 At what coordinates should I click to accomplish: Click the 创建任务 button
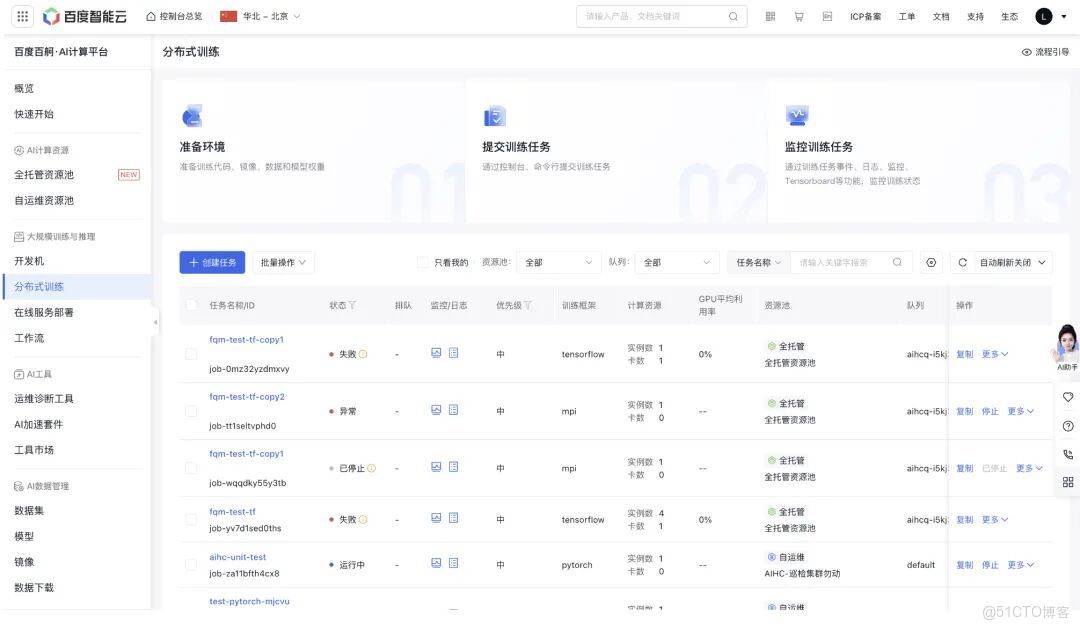212,261
